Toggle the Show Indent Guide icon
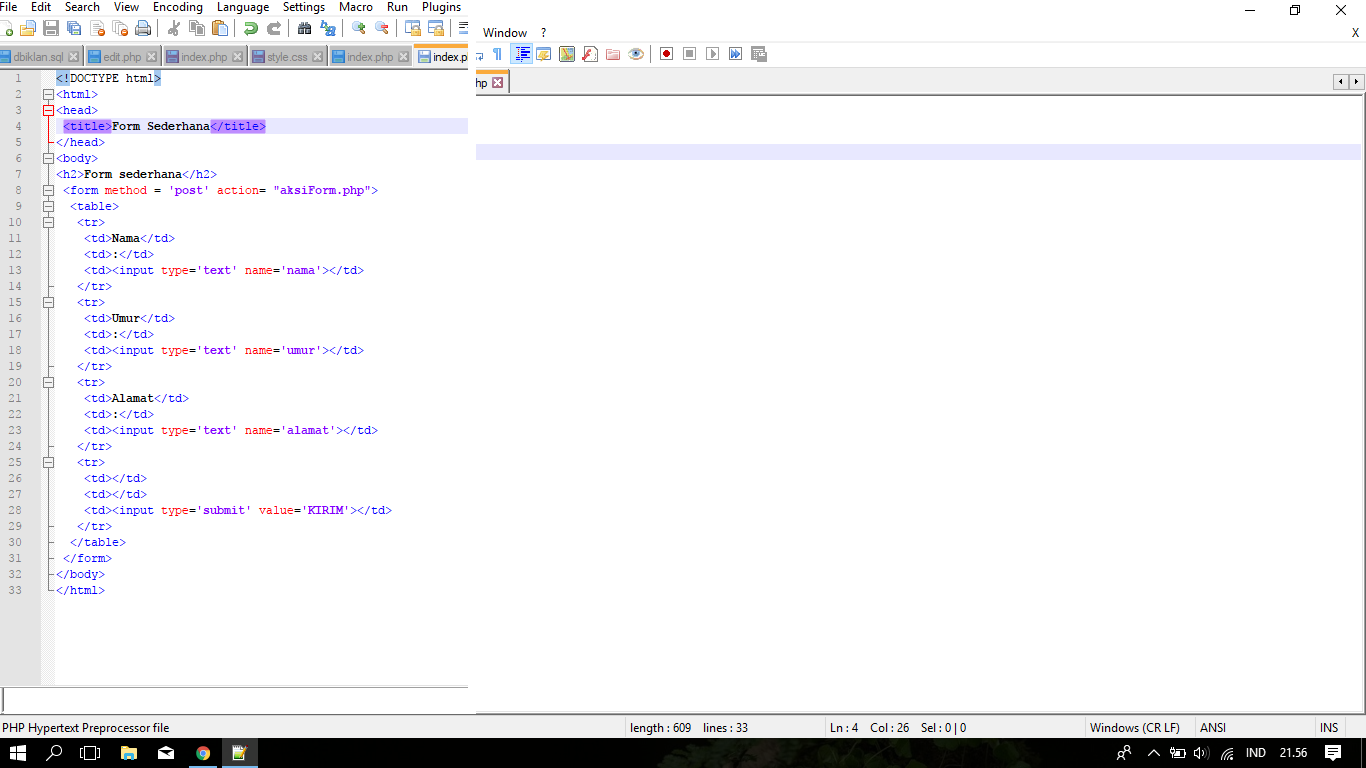 [x=522, y=53]
